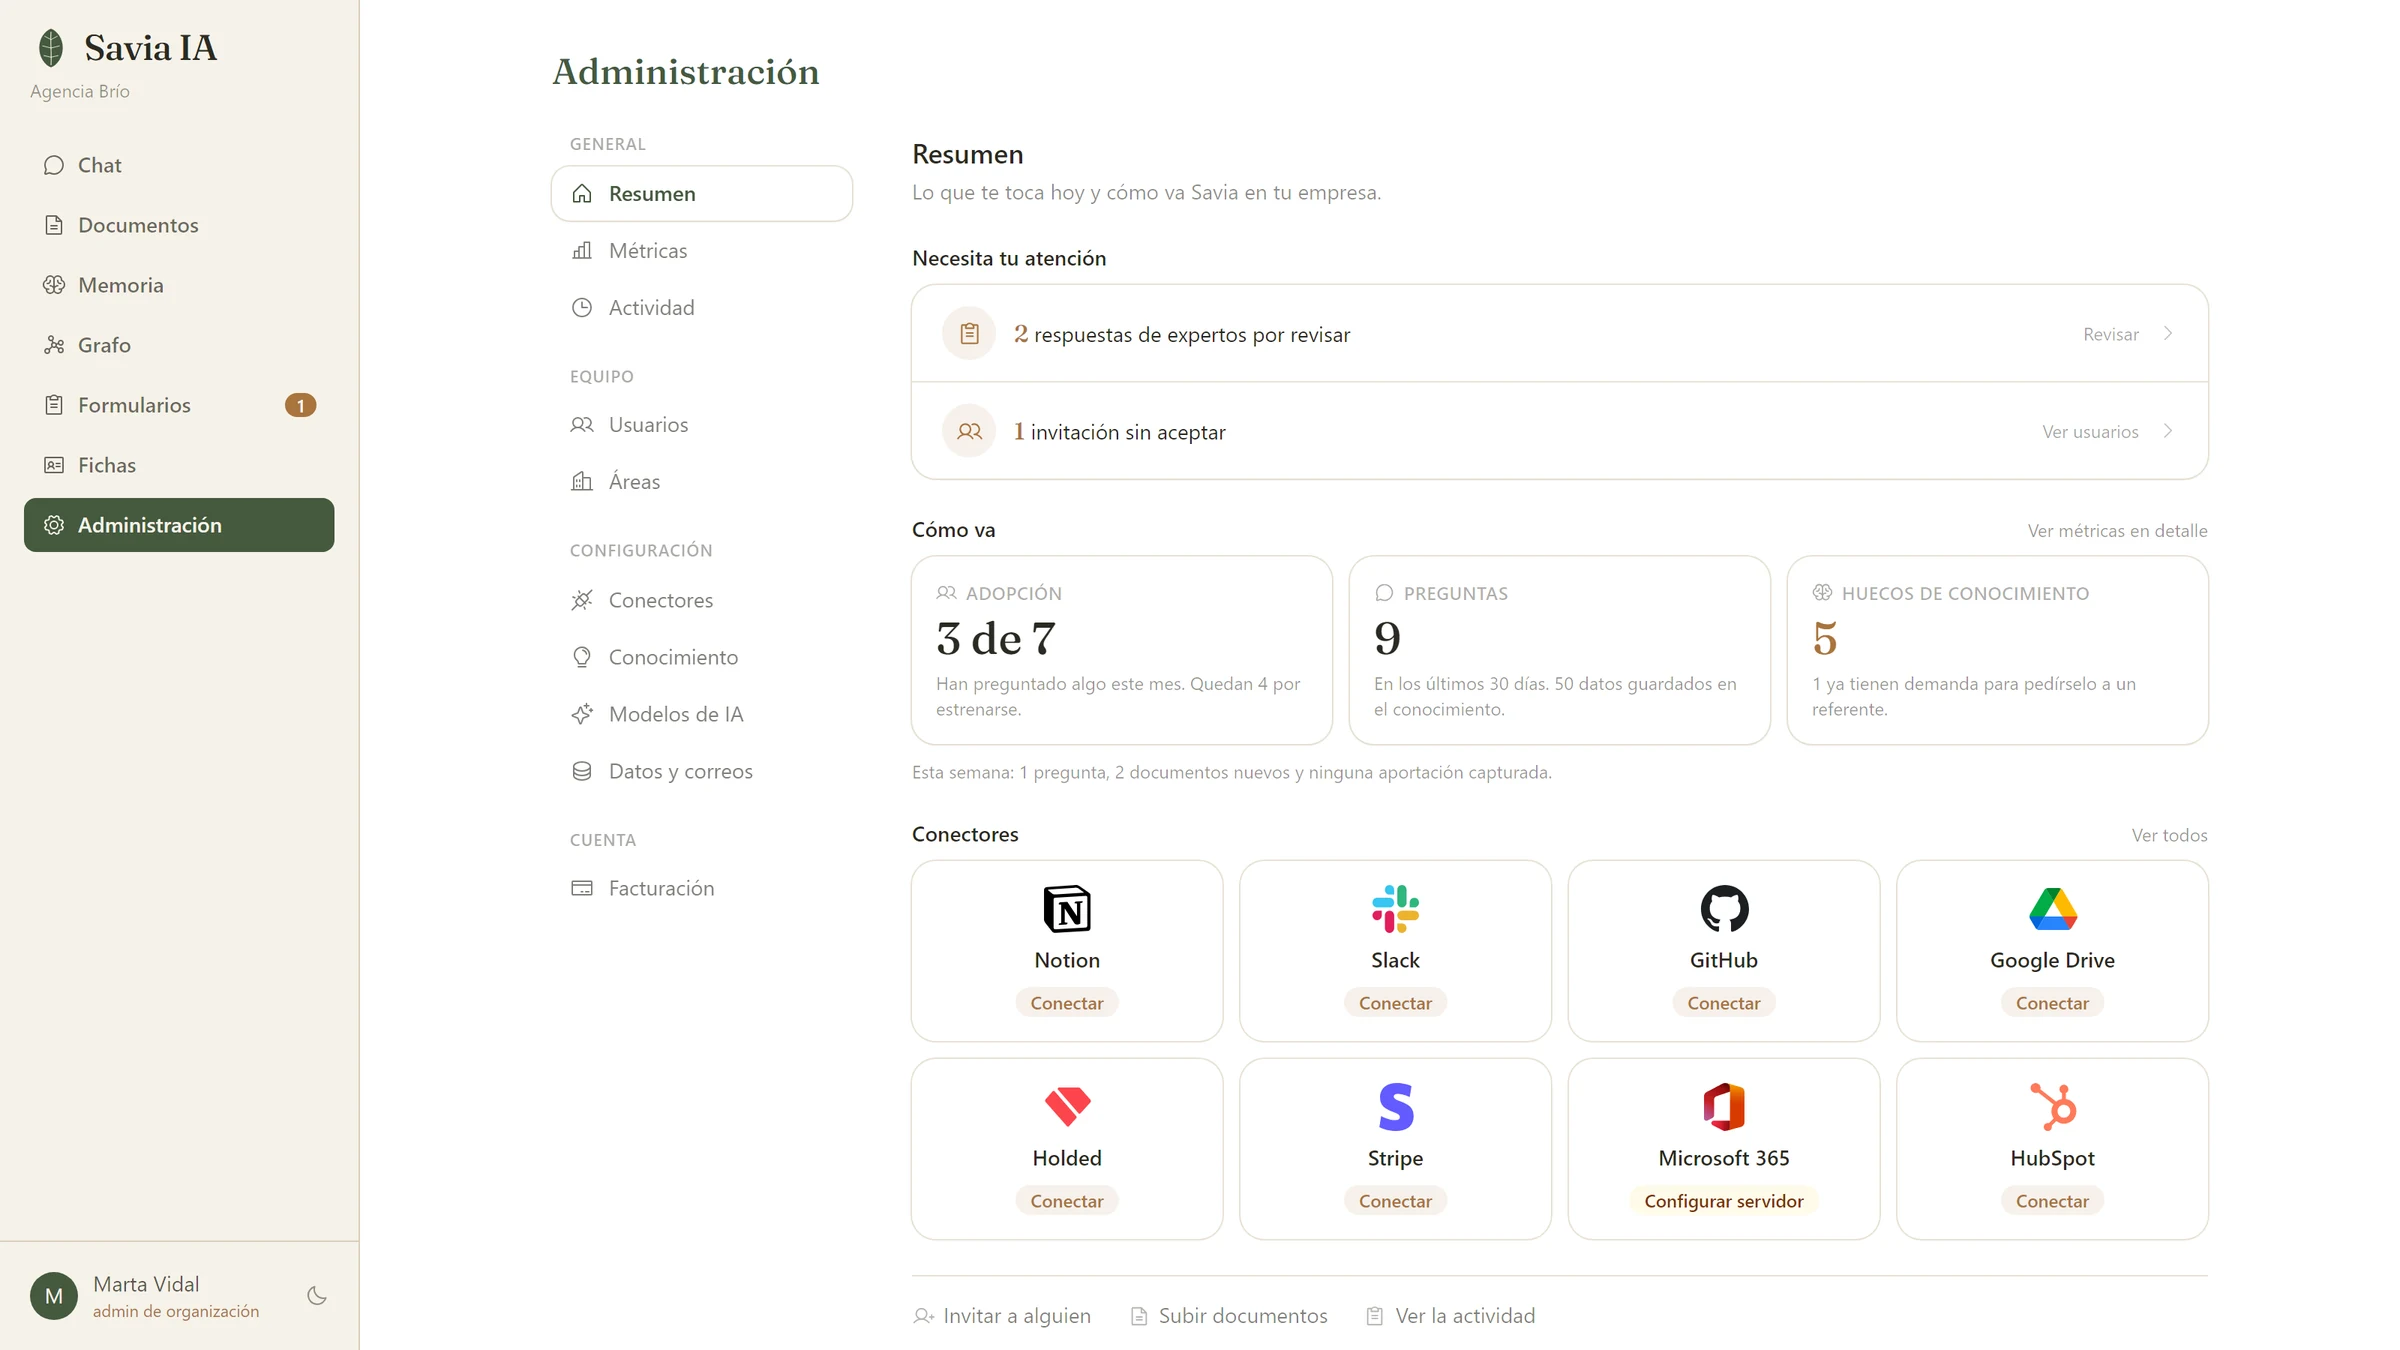Open Fichas in the sidebar
This screenshot has height=1350, width=2400.
(x=179, y=465)
